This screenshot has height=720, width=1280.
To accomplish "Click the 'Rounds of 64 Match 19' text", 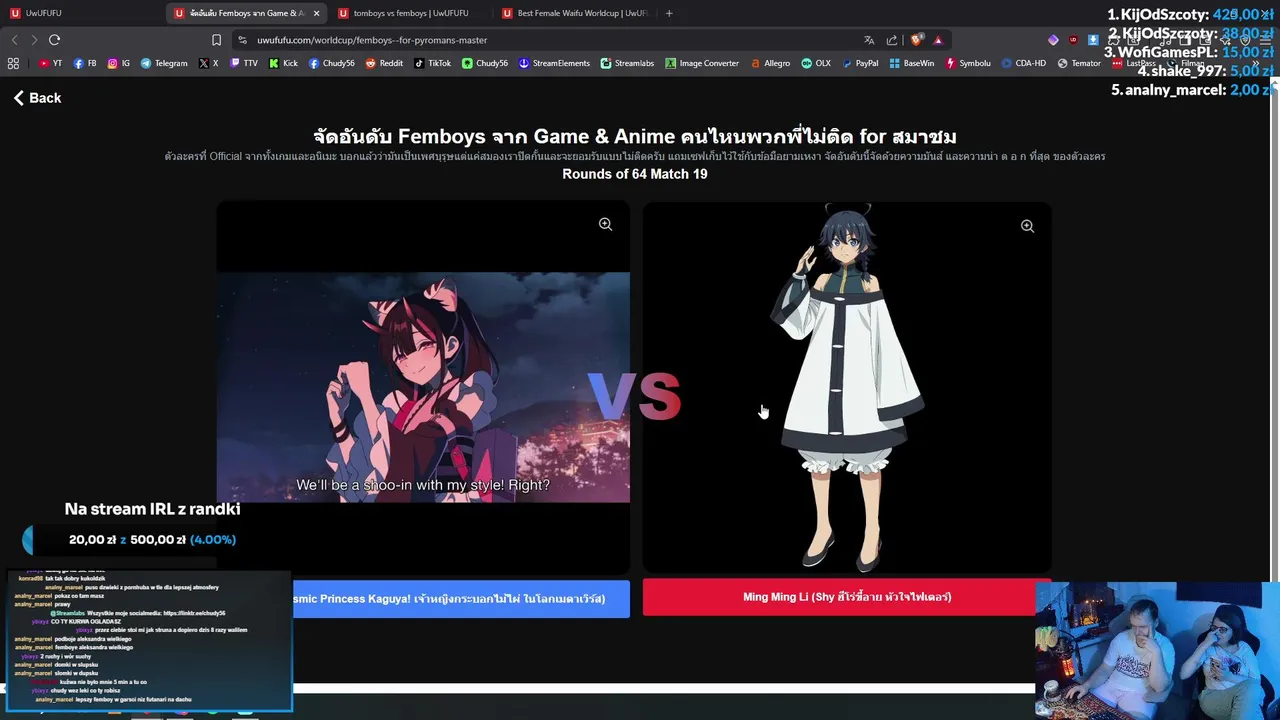I will (x=635, y=174).
